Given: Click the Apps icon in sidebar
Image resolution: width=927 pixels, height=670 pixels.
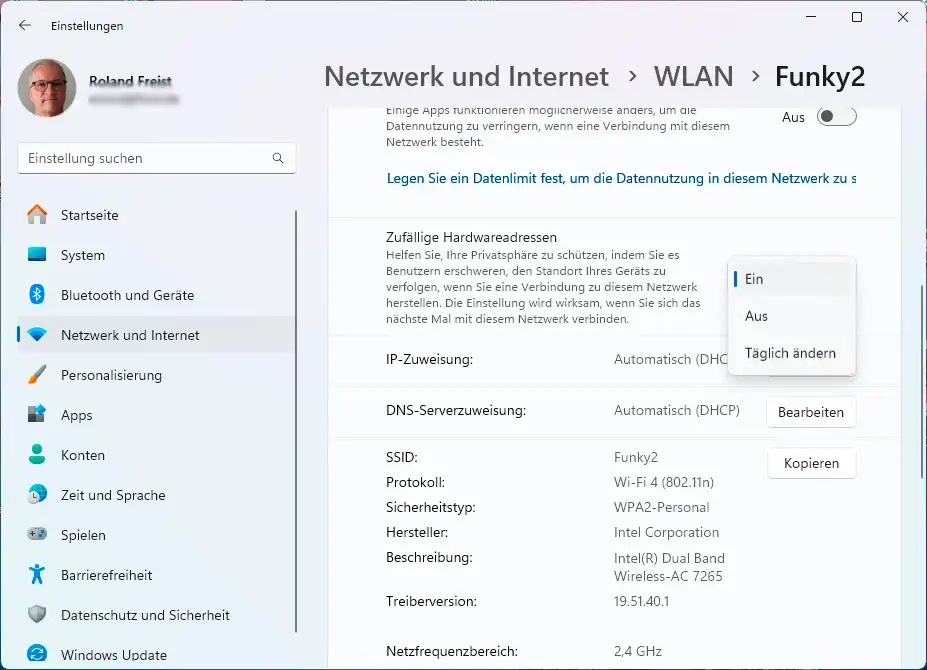Looking at the screenshot, I should 37,415.
